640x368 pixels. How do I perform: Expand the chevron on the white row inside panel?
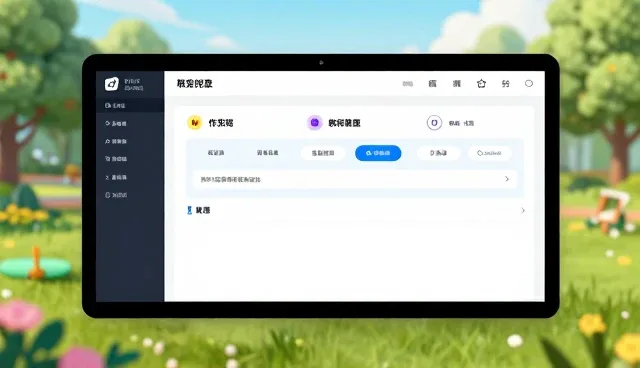[507, 179]
